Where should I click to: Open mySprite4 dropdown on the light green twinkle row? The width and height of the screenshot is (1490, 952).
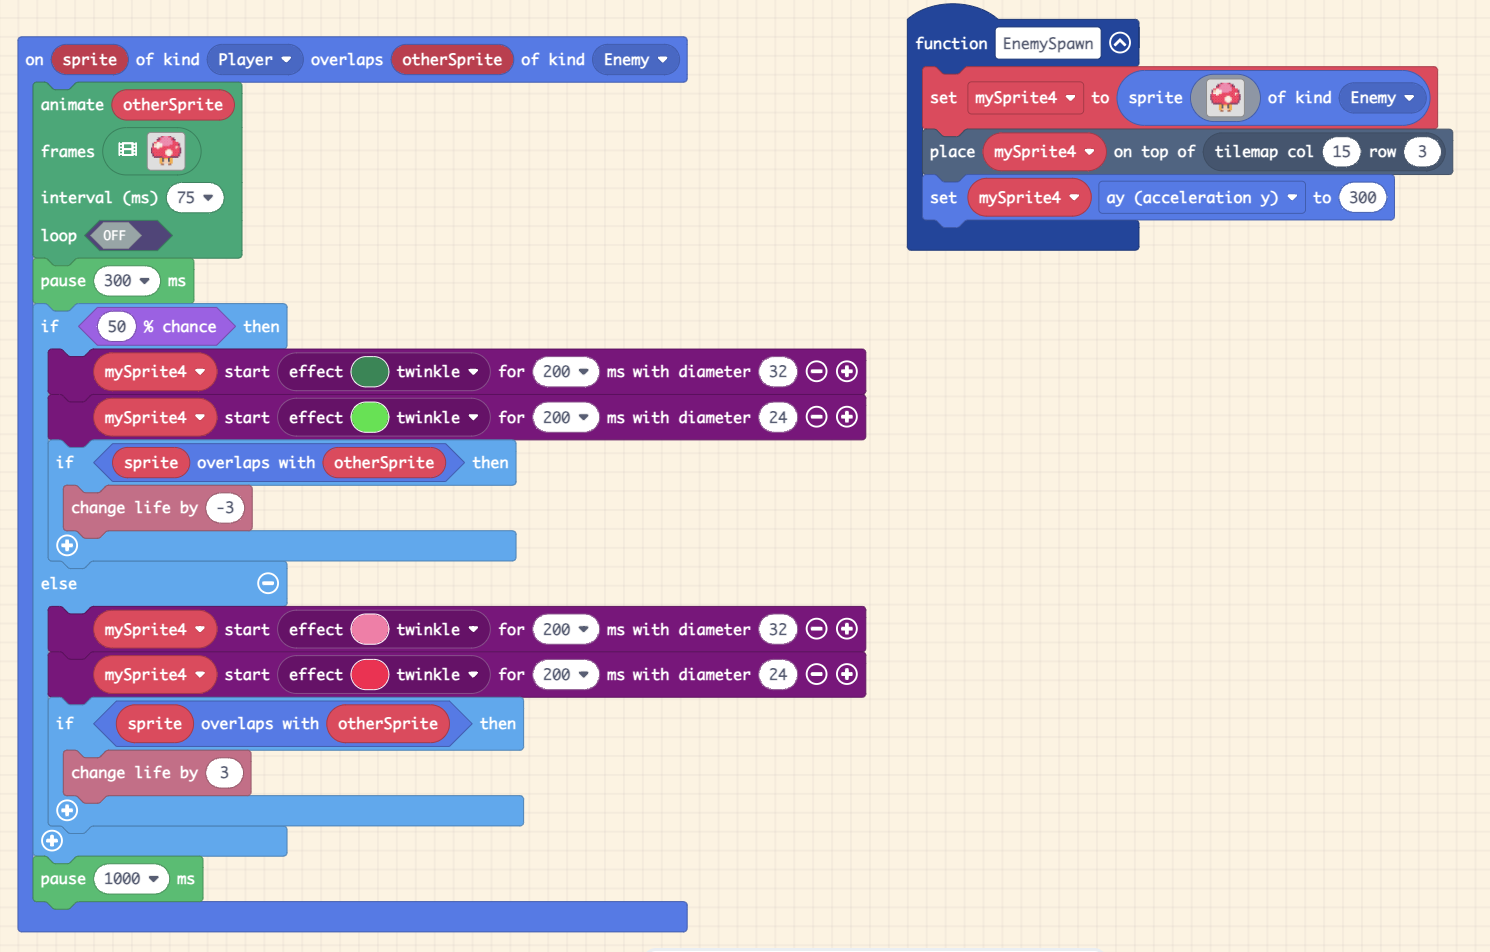pyautogui.click(x=155, y=417)
